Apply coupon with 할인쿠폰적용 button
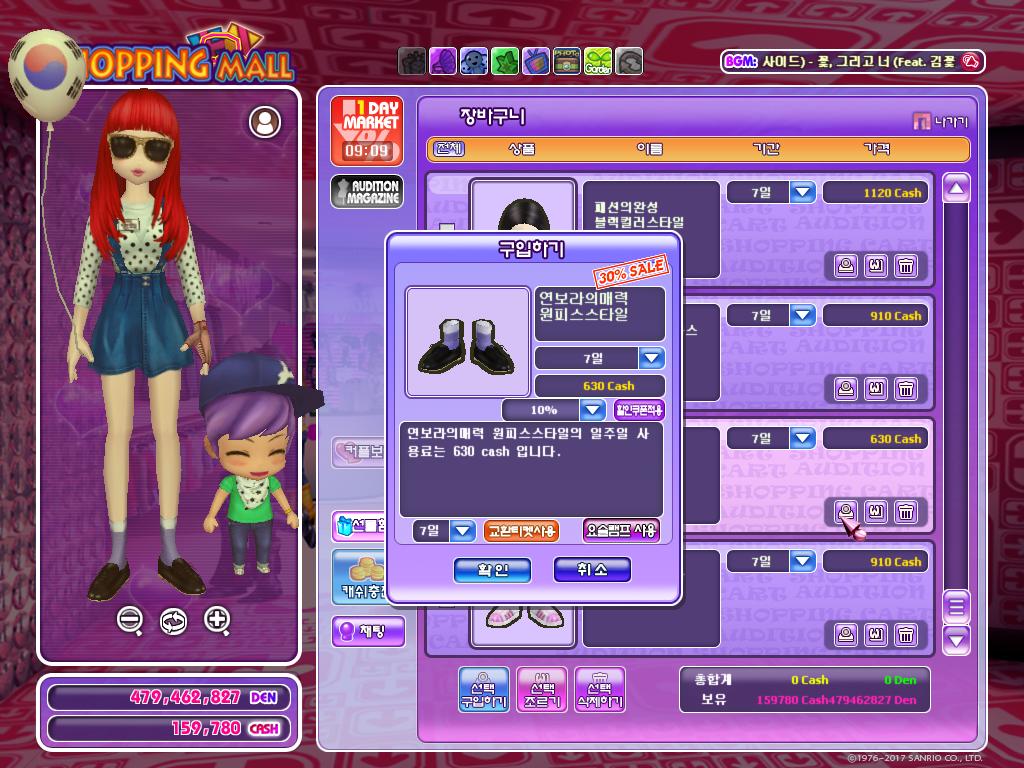The height and width of the screenshot is (768, 1024). tap(639, 410)
